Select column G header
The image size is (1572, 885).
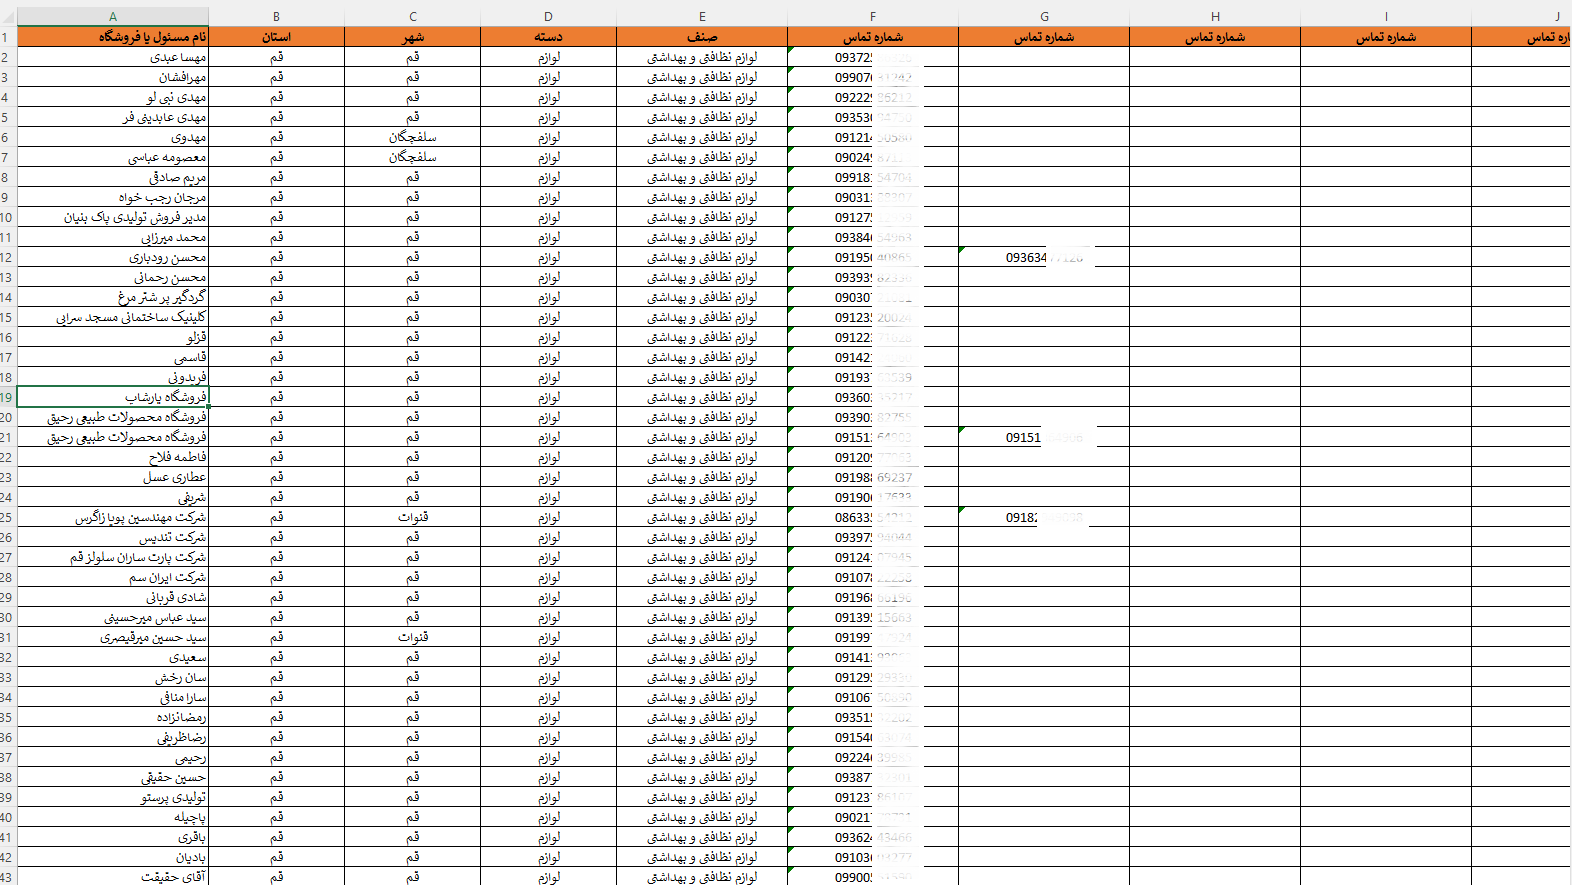pos(1044,16)
